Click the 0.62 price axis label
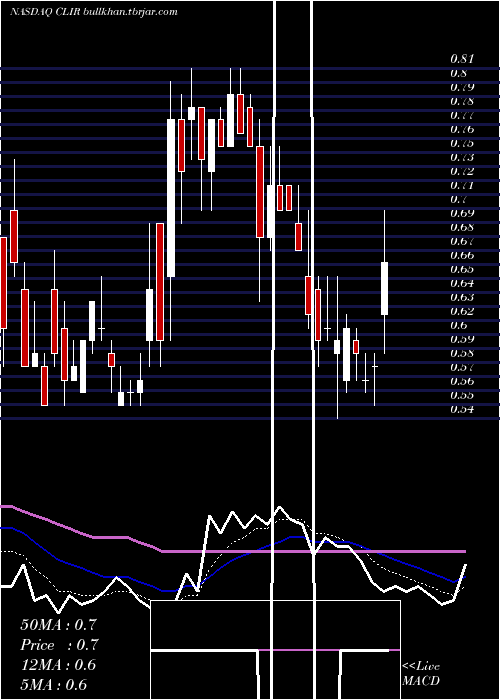Screen dimensions: 500x700 pyautogui.click(x=462, y=311)
